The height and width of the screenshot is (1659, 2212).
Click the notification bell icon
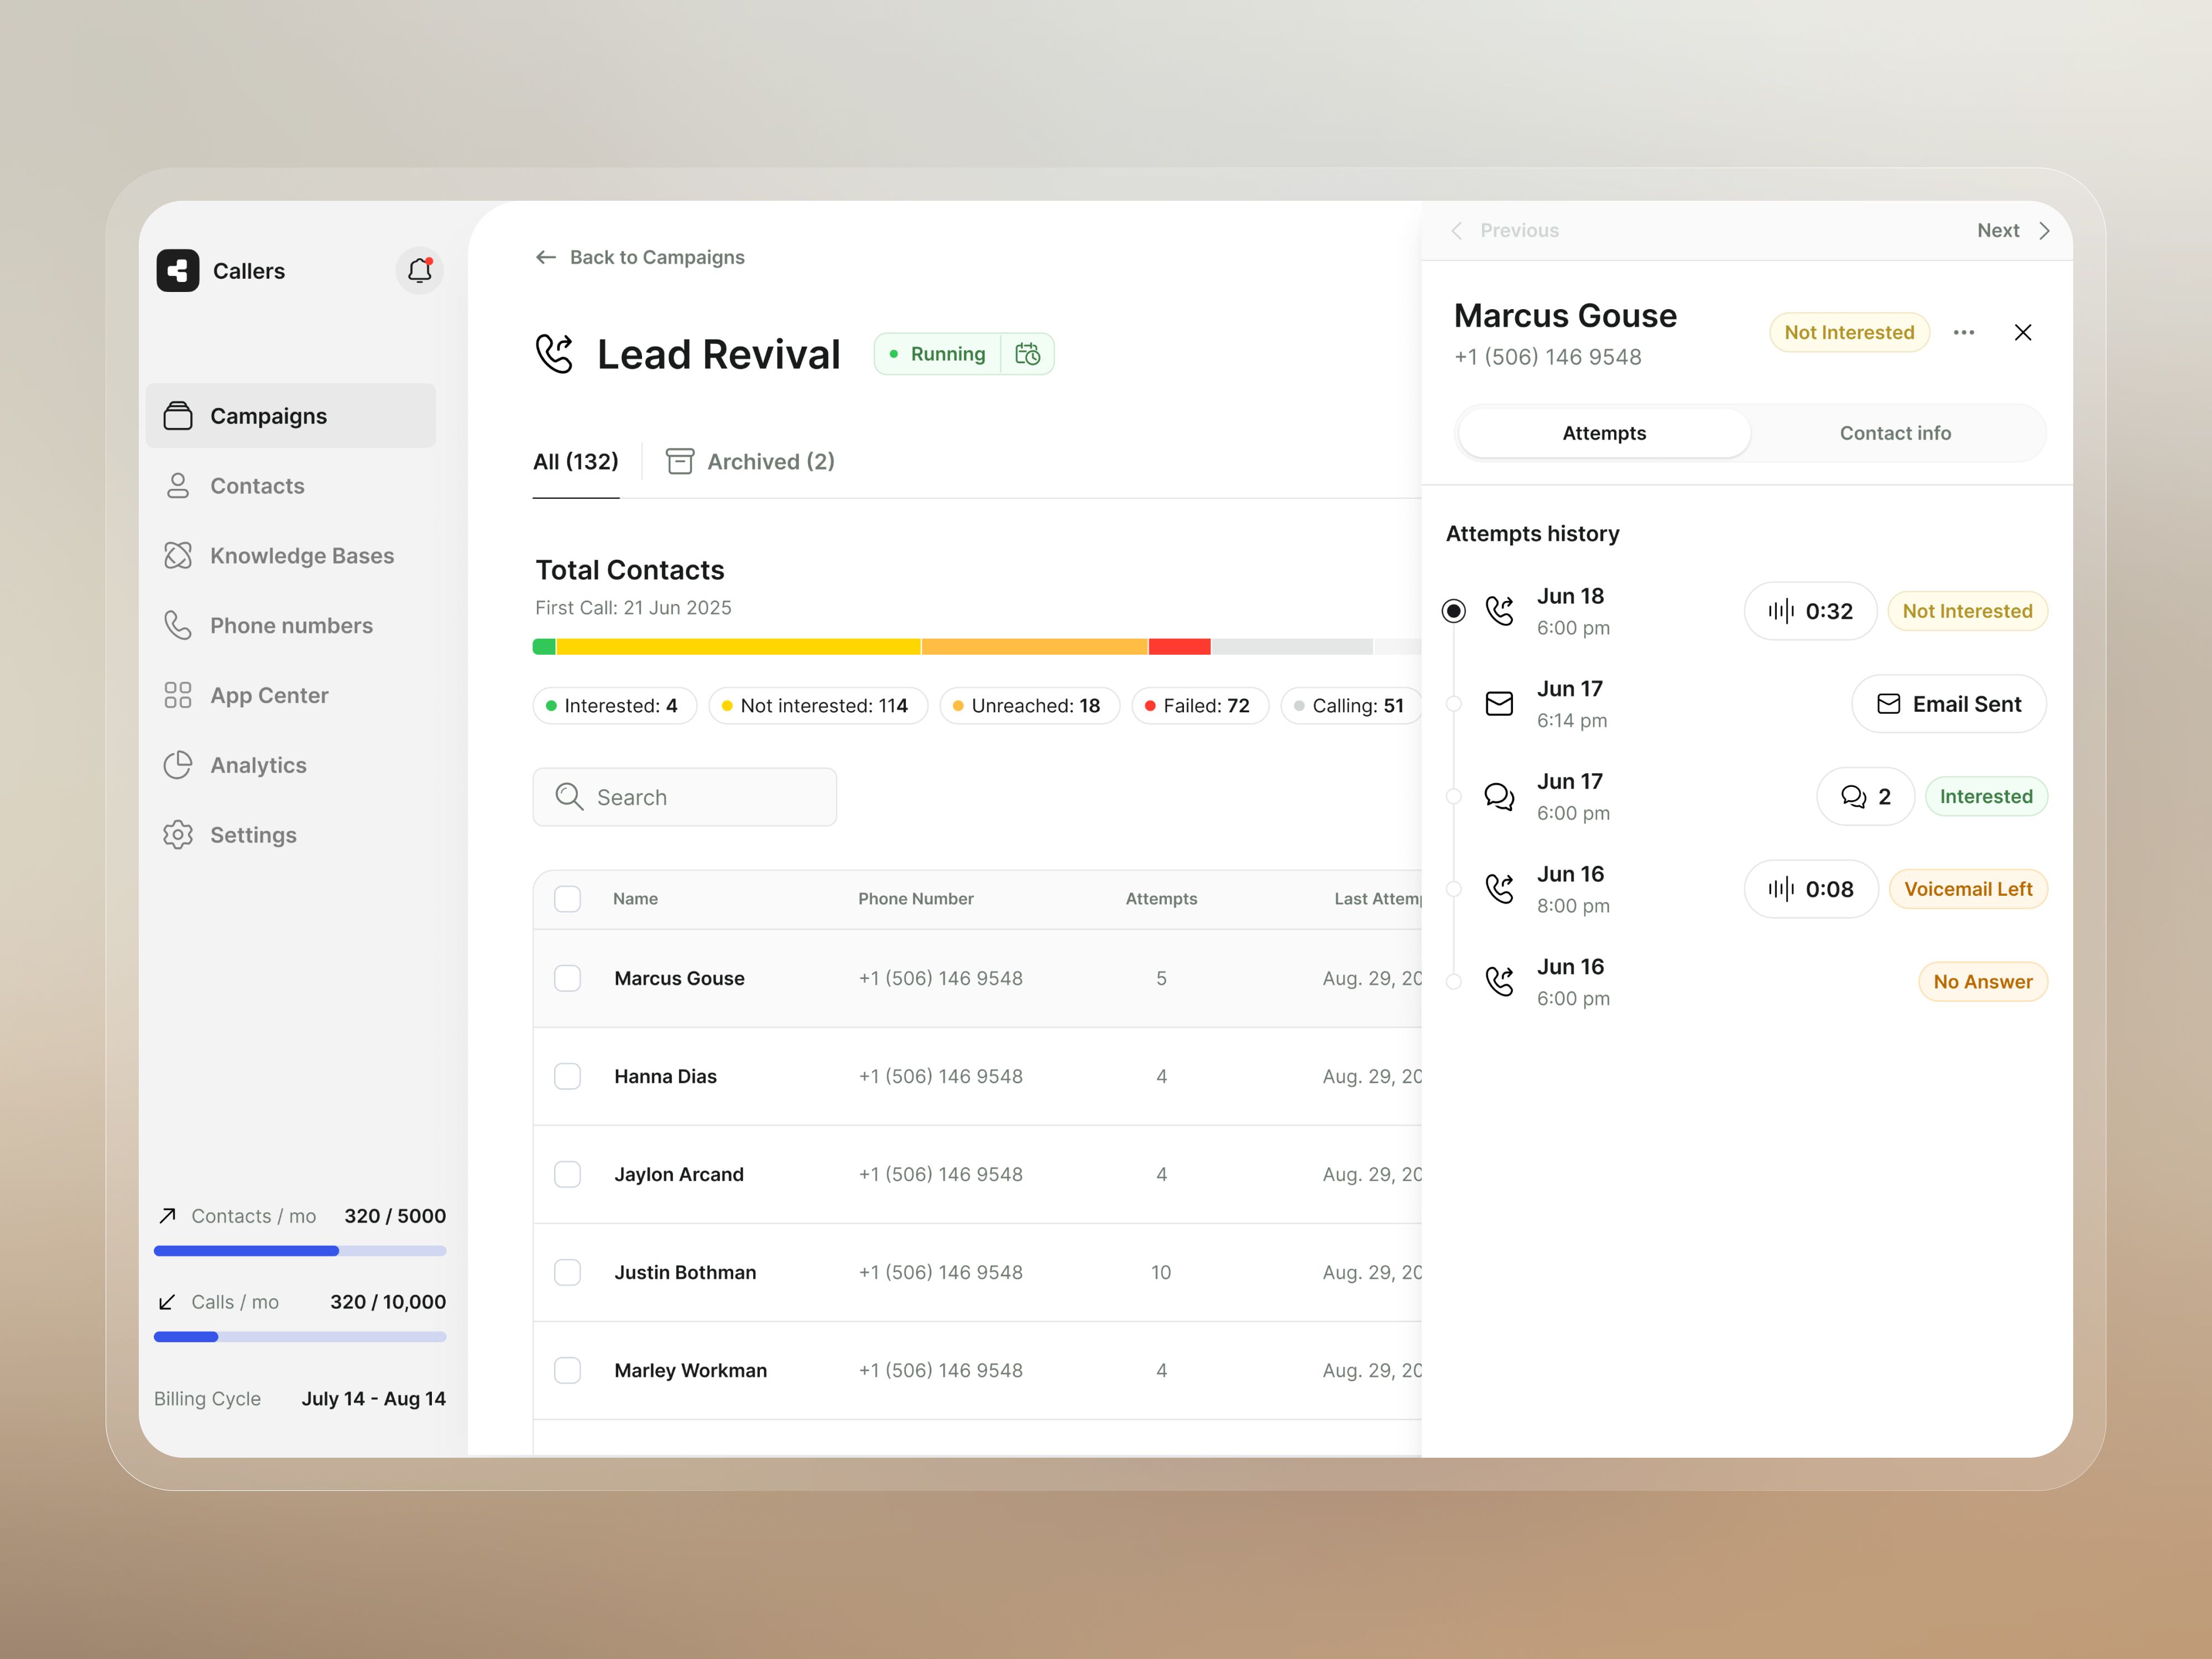[419, 270]
